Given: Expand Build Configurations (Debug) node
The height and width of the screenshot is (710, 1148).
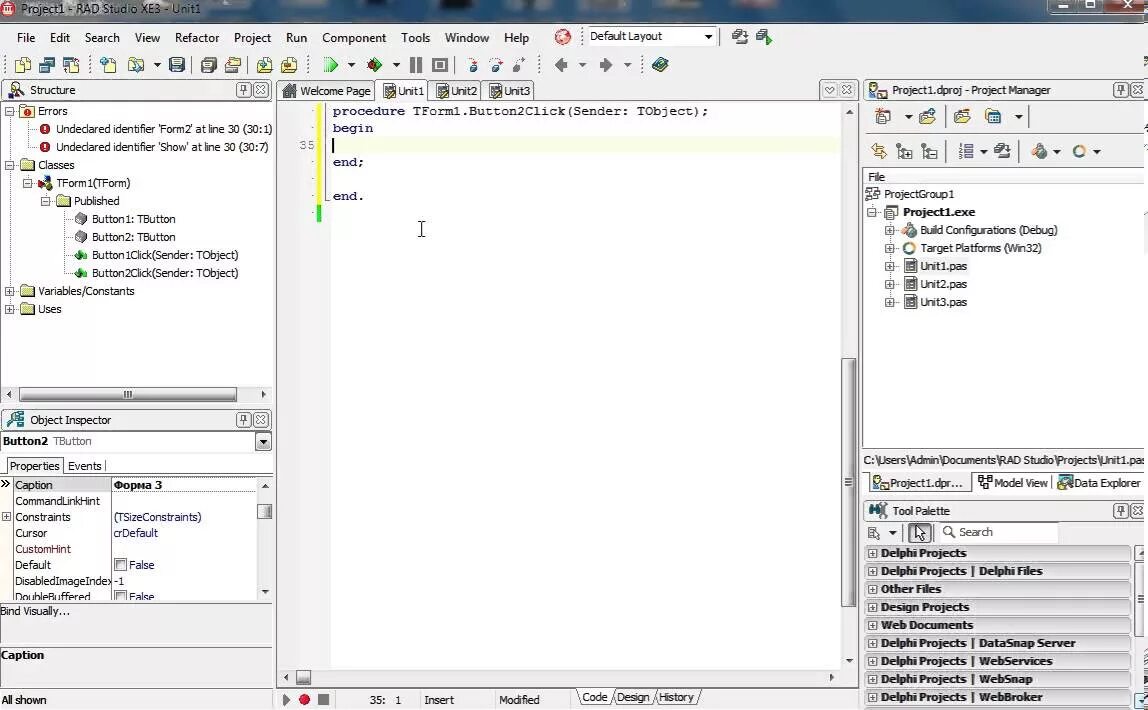Looking at the screenshot, I should point(890,231).
